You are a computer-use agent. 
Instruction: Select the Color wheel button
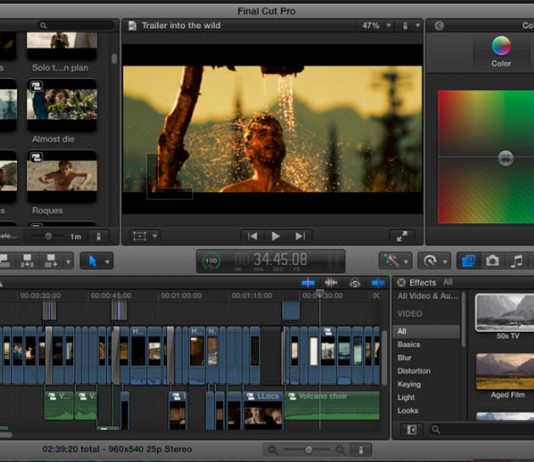coord(501,51)
